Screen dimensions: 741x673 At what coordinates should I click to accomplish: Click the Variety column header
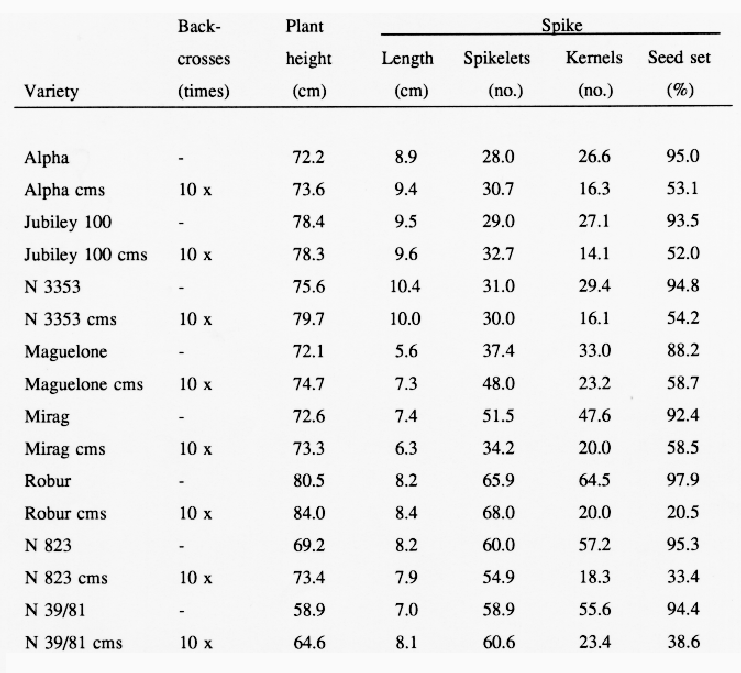coord(52,91)
